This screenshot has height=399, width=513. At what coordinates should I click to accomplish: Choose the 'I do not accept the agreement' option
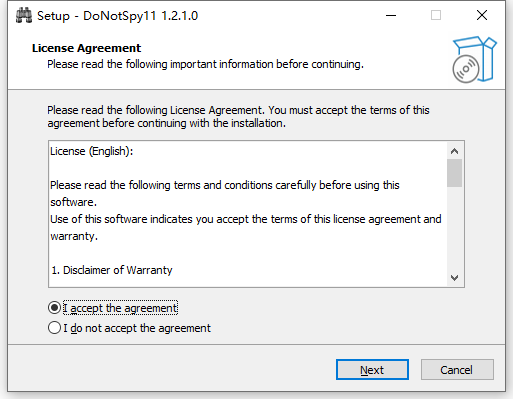(x=54, y=328)
